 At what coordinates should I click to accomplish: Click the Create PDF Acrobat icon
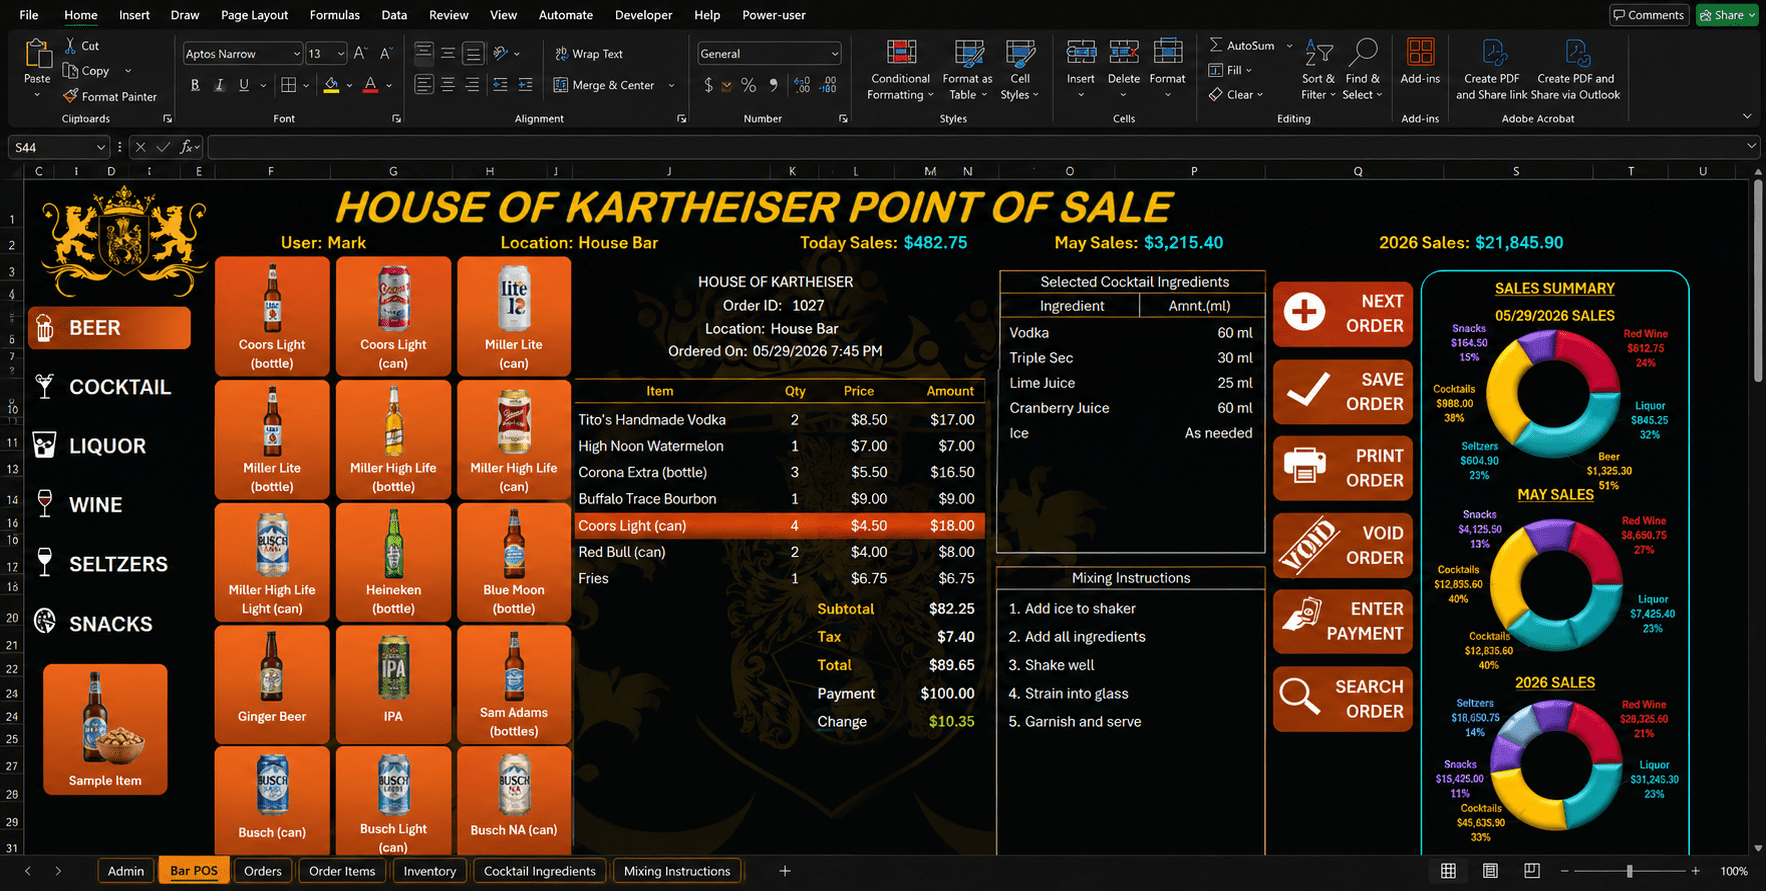click(1493, 52)
